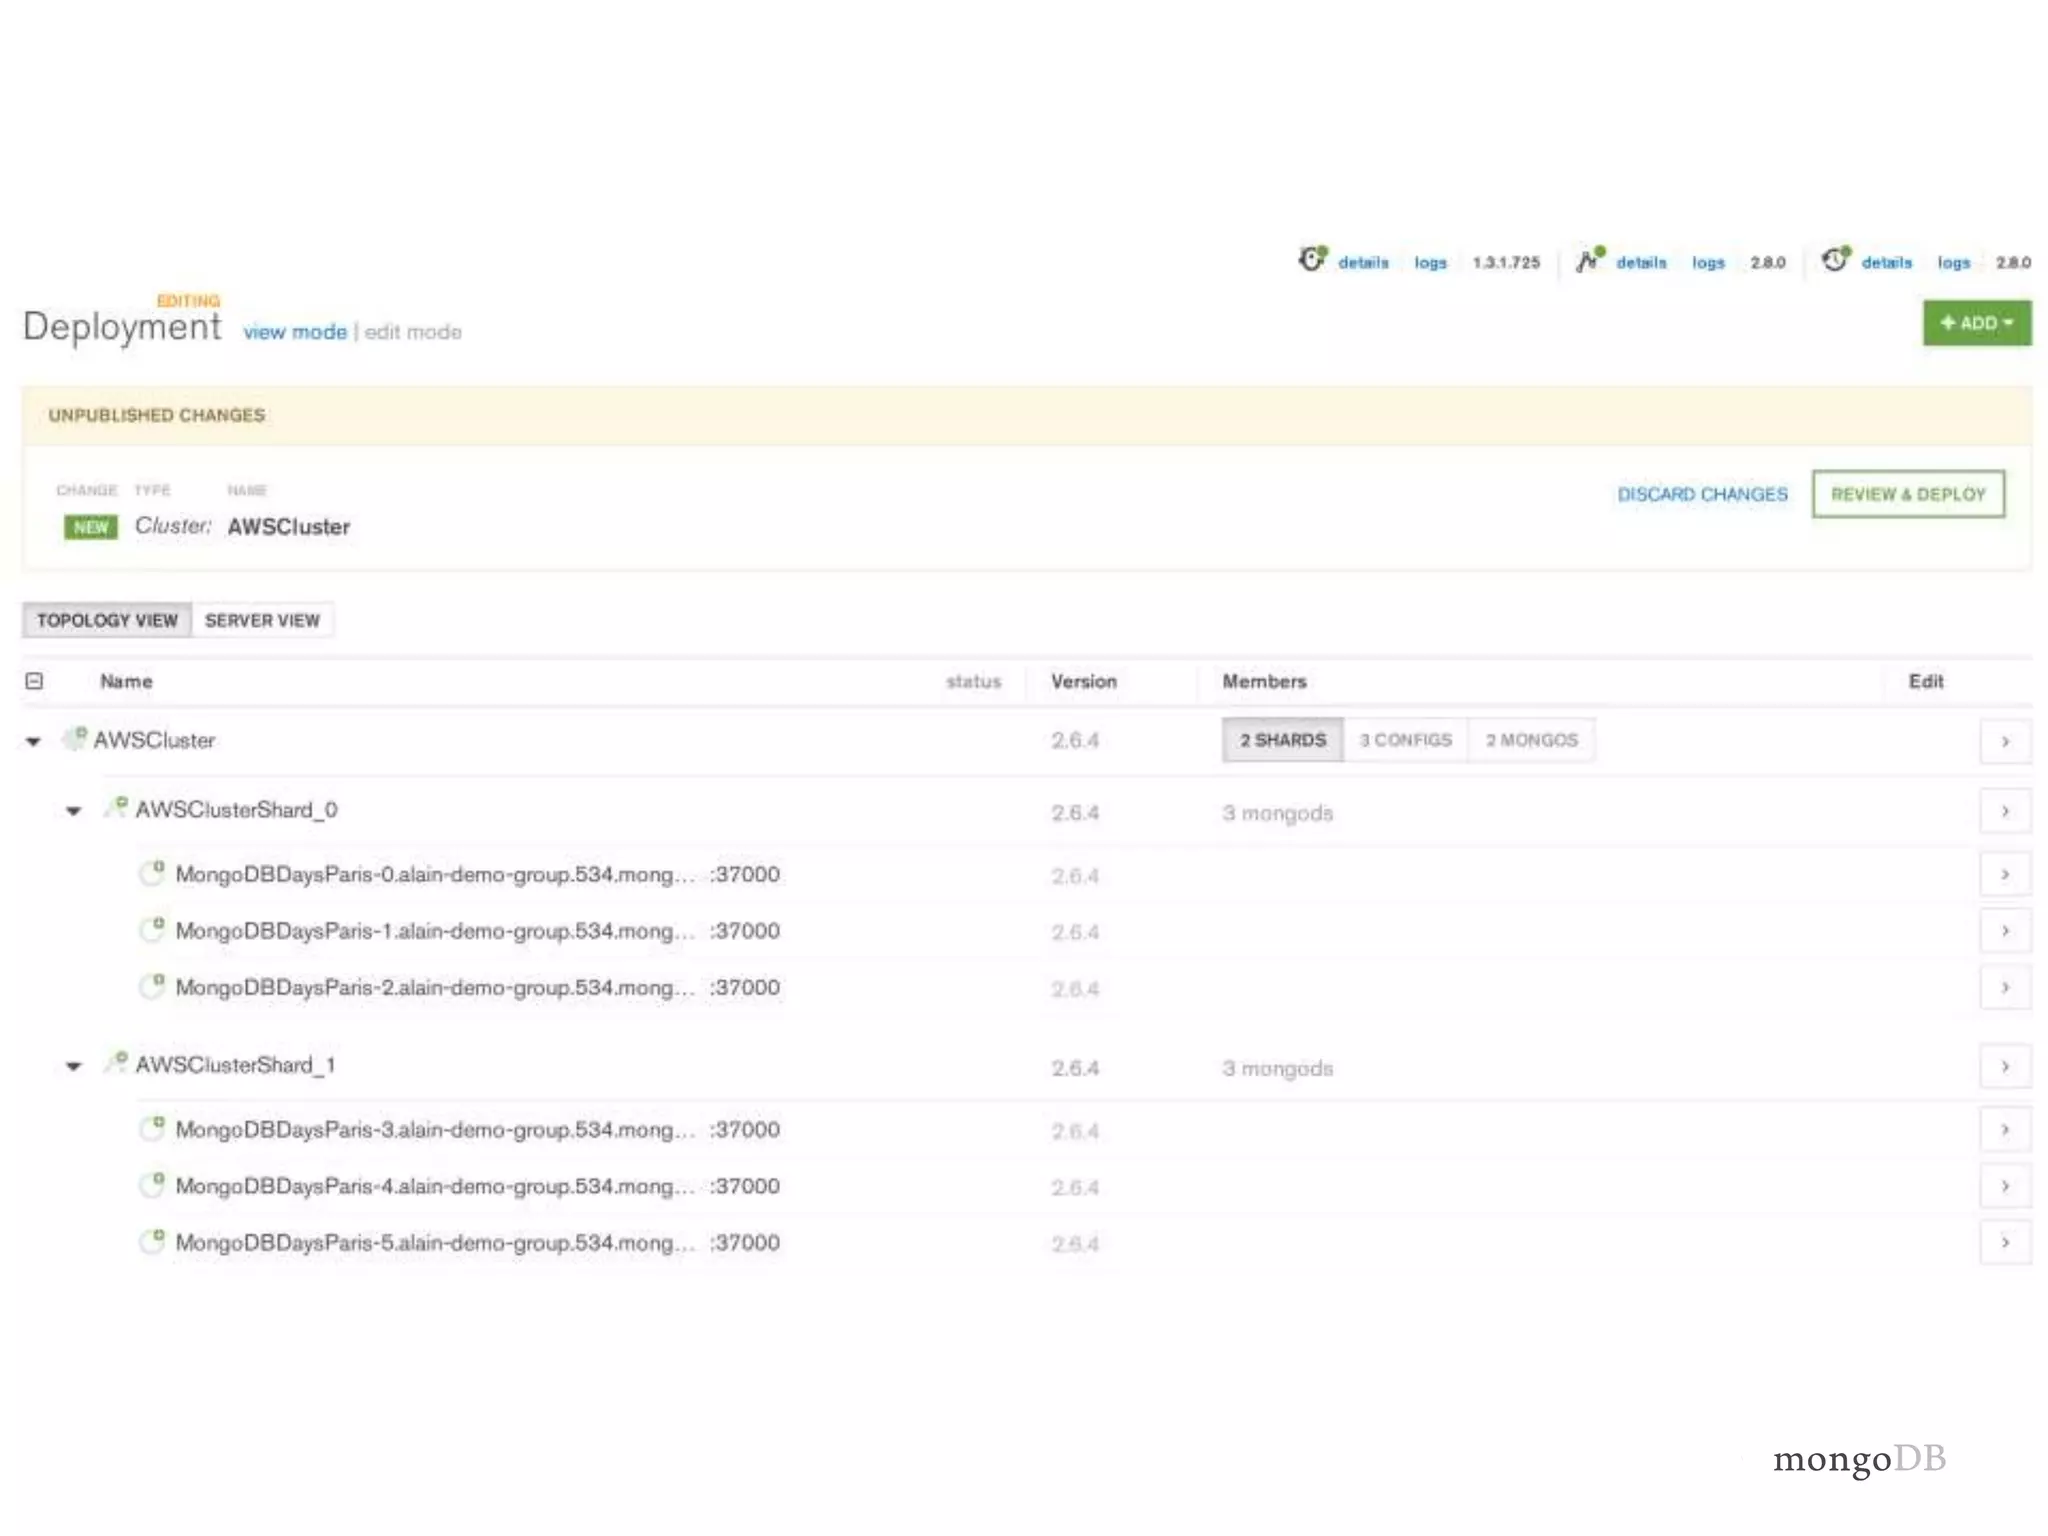Click the AWSClusterShard_1 name
This screenshot has width=2048, height=1536.
235,1065
